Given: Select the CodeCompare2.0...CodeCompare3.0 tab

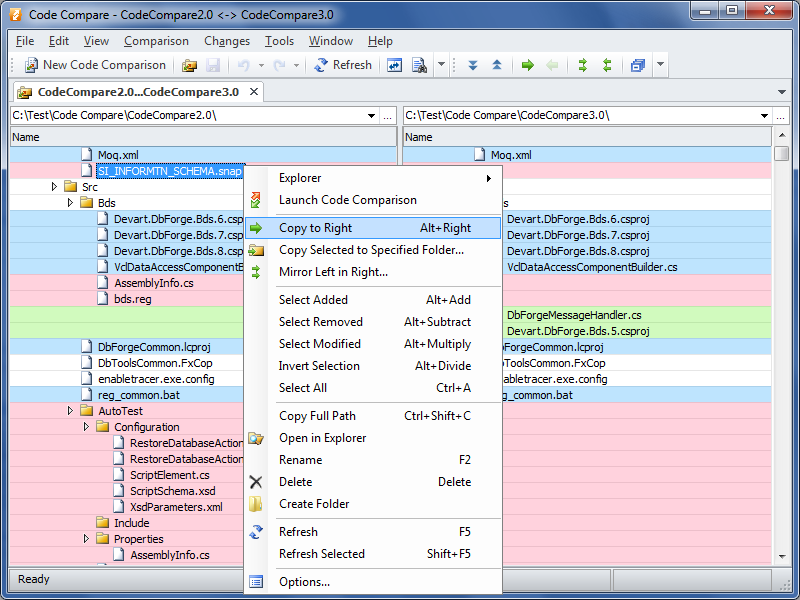Looking at the screenshot, I should point(138,92).
